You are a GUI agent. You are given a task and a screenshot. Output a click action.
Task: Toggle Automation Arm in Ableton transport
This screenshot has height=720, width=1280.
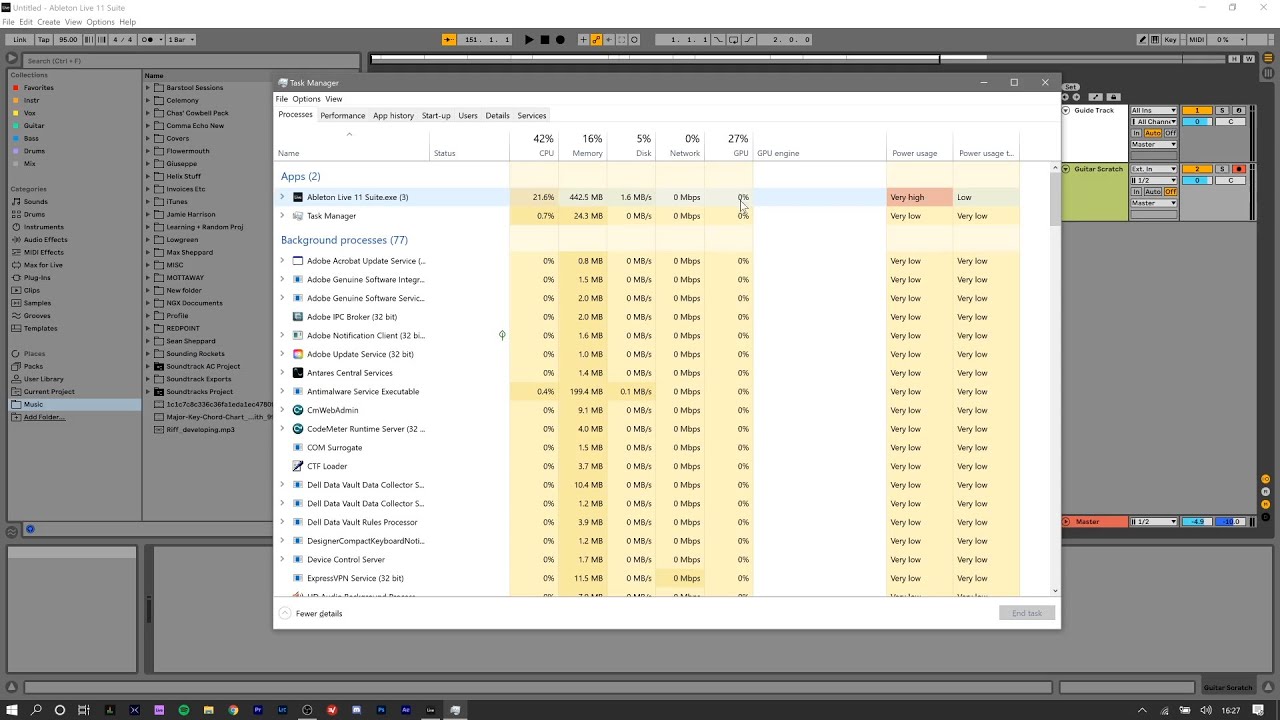click(595, 40)
